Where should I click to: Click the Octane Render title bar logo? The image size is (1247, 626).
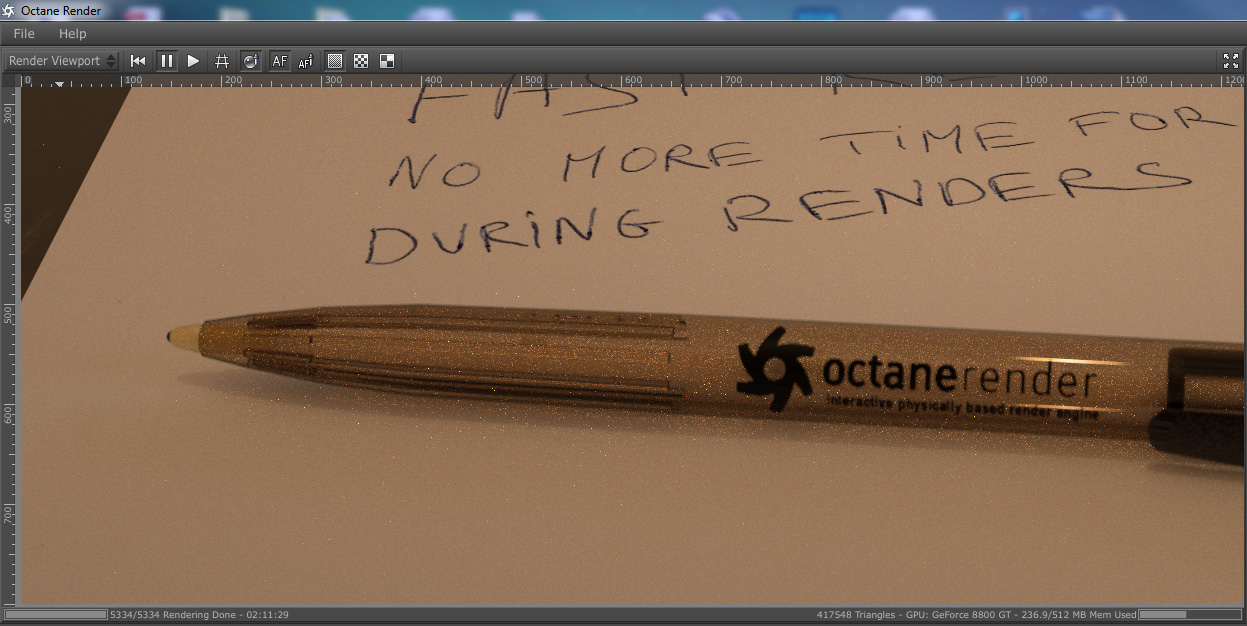click(9, 11)
